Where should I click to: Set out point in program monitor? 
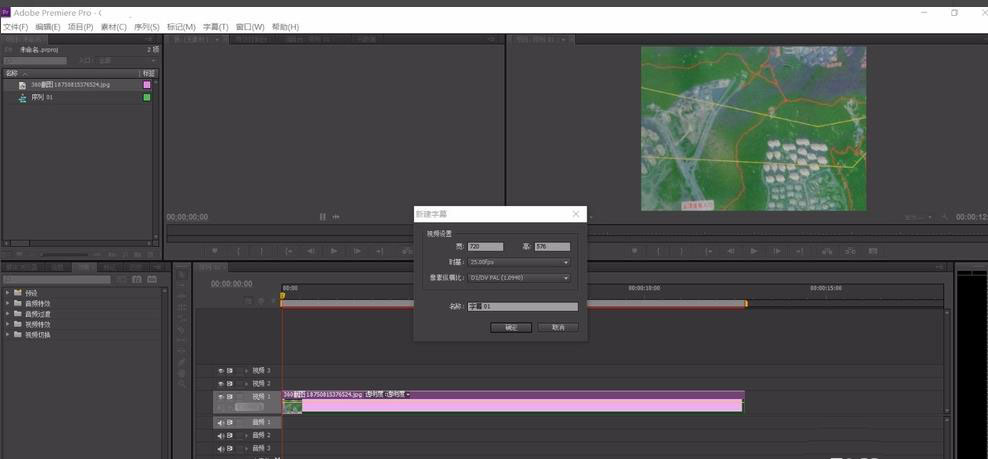point(681,251)
